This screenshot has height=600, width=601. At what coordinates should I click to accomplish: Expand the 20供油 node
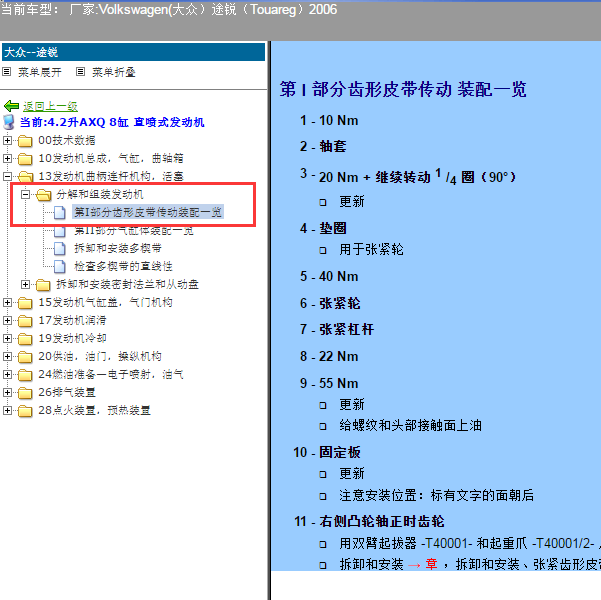pos(7,356)
